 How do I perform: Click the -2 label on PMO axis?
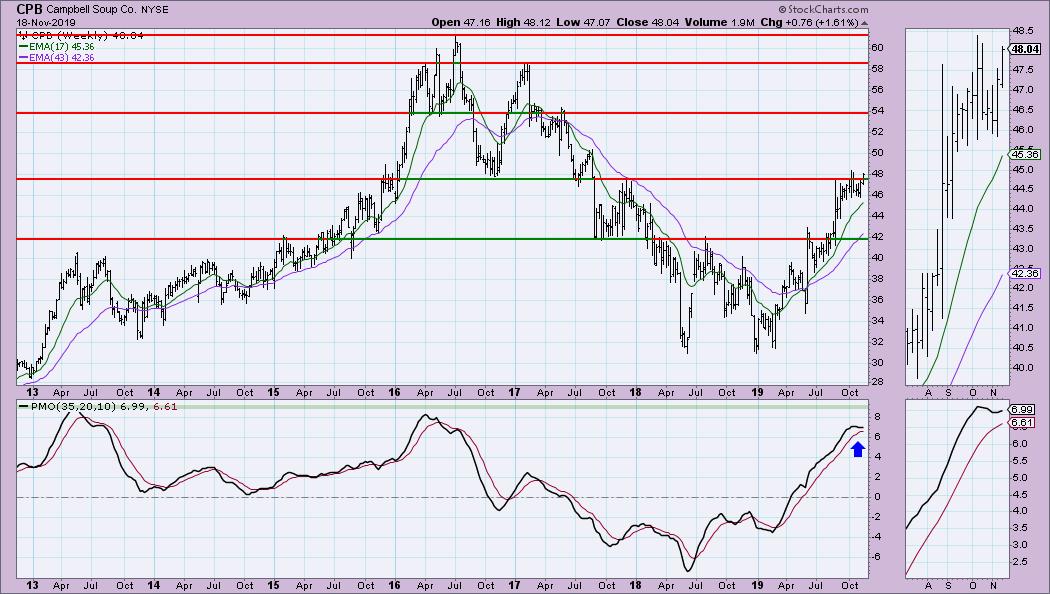pos(878,517)
